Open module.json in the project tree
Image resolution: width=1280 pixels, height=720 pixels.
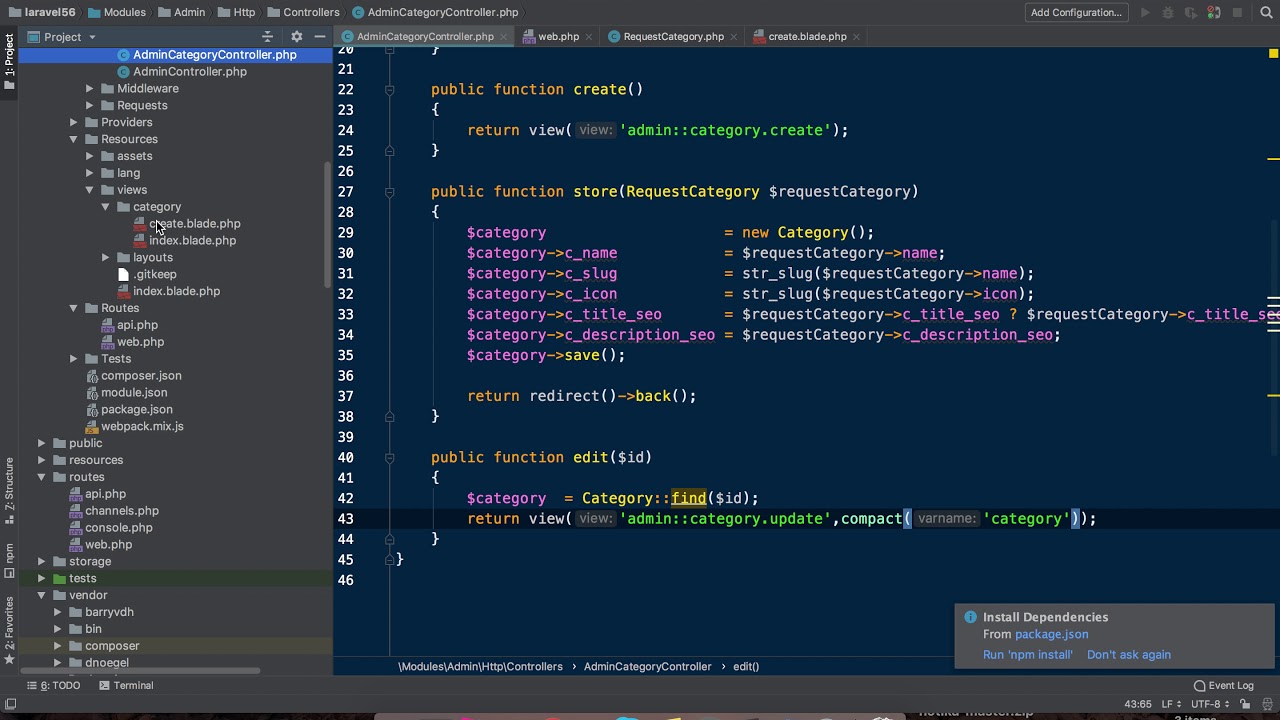134,392
